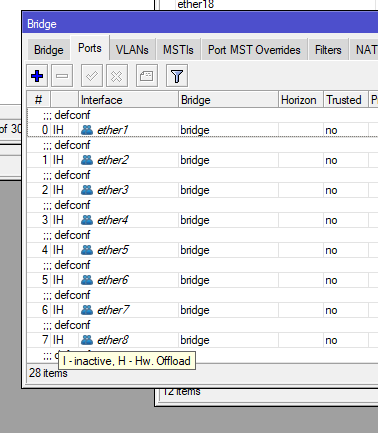378x433 pixels.
Task: Select the ether8 port row
Action: 202,340
